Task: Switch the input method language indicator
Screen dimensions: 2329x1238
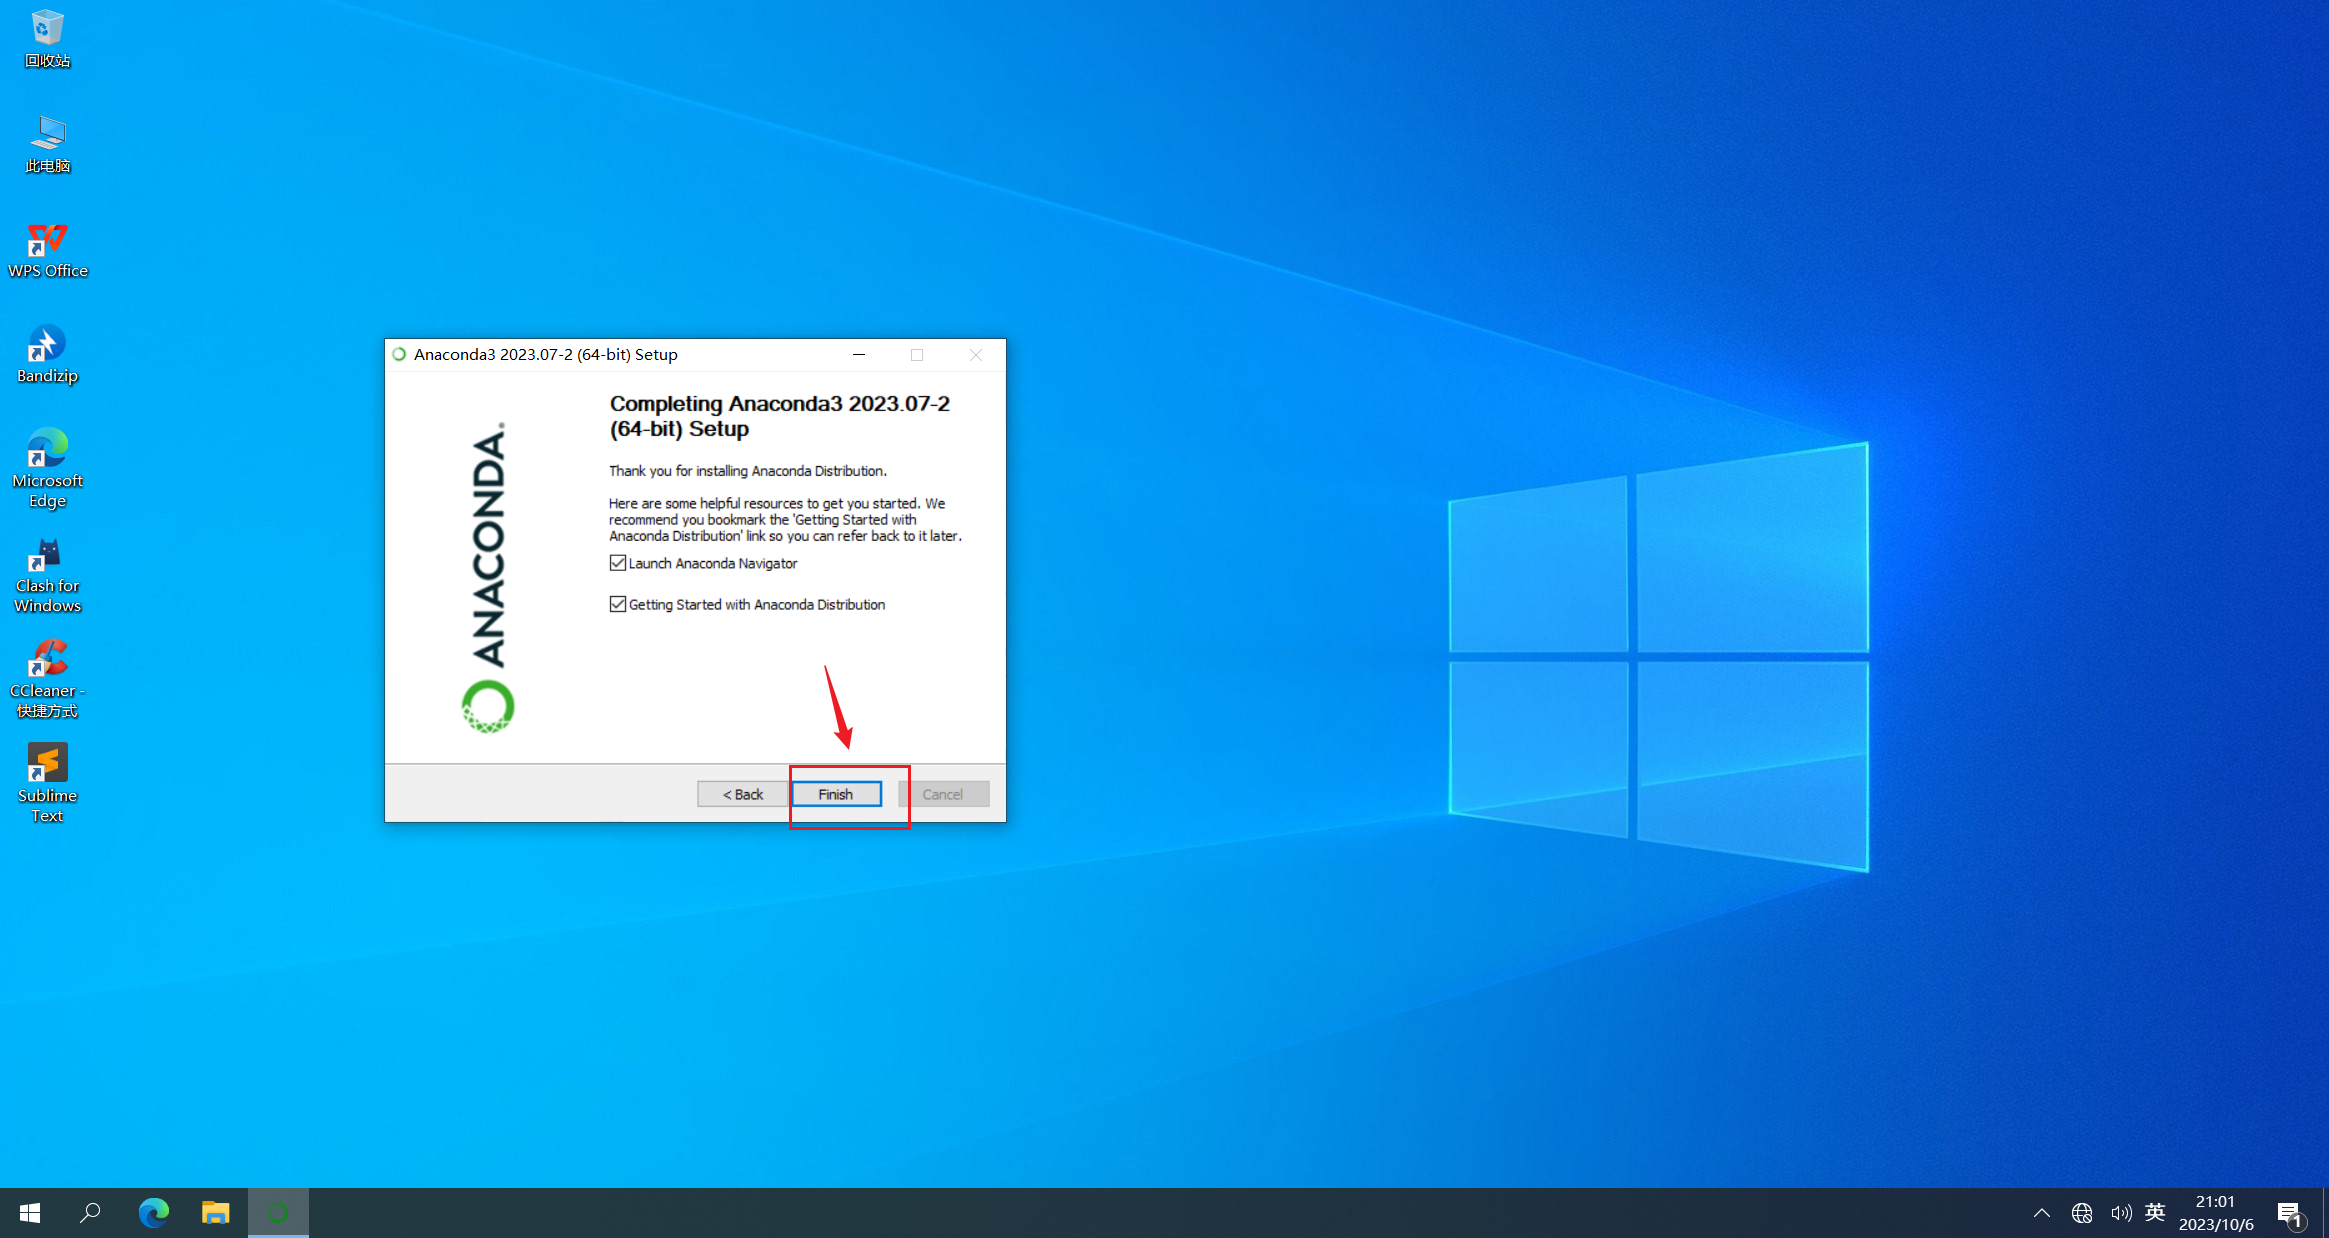Action: (2155, 1213)
